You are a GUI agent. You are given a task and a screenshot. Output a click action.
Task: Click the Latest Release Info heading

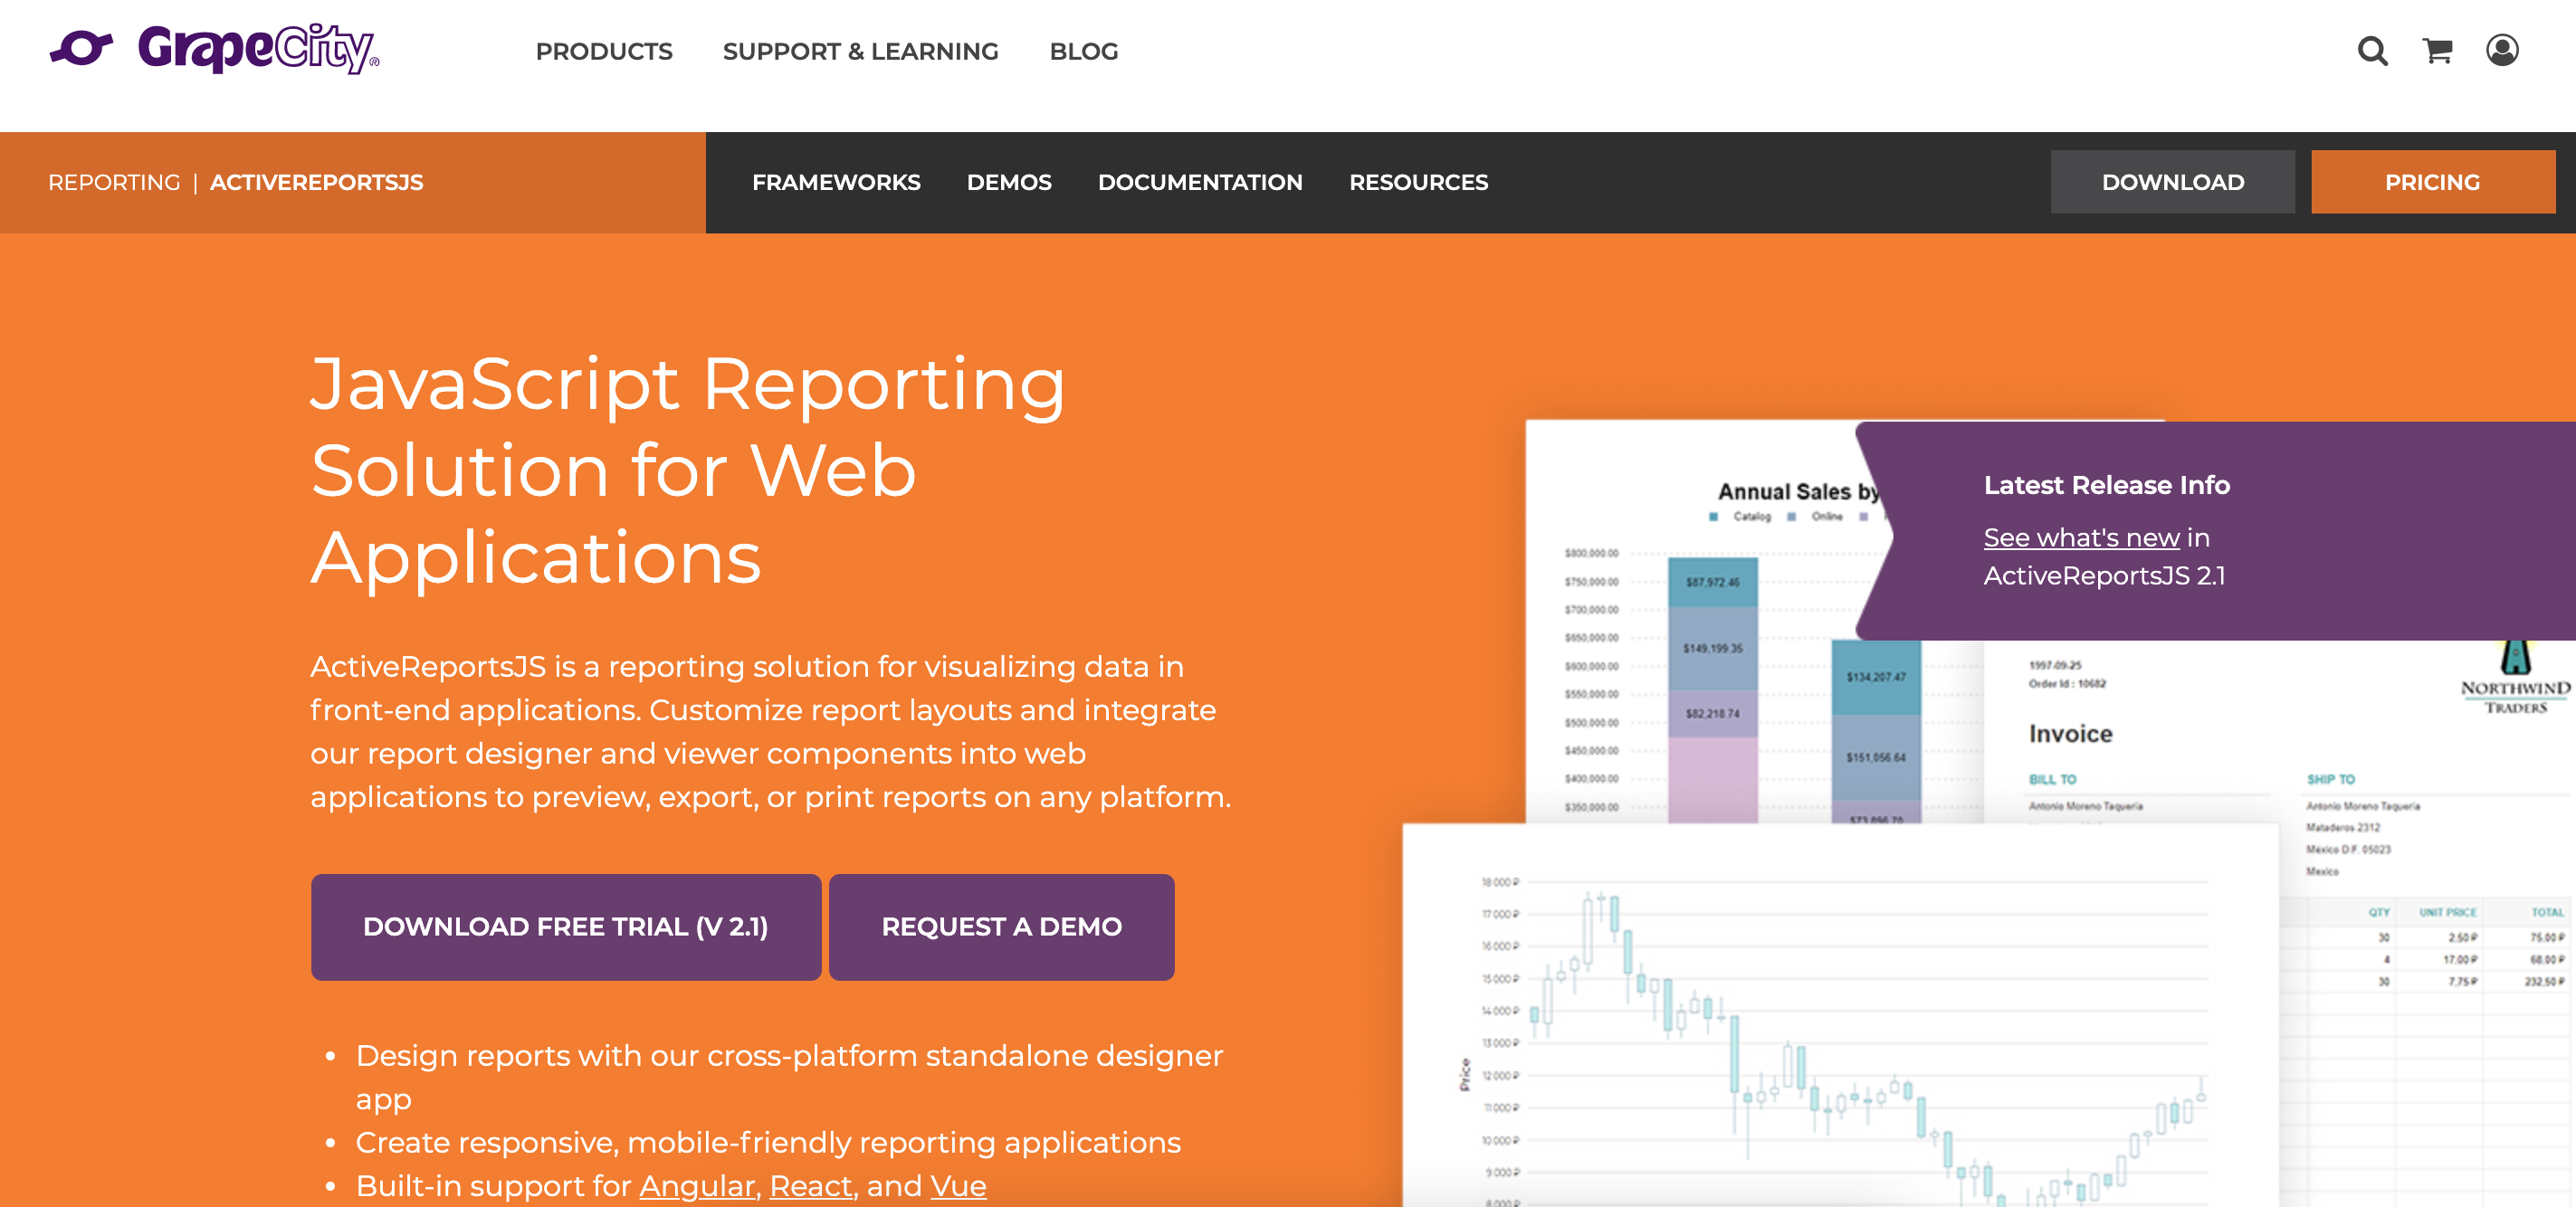coord(2106,485)
